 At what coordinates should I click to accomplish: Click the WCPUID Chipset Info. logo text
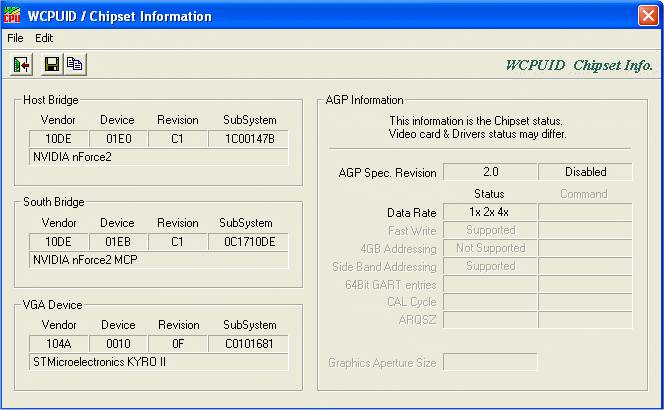pyautogui.click(x=579, y=65)
